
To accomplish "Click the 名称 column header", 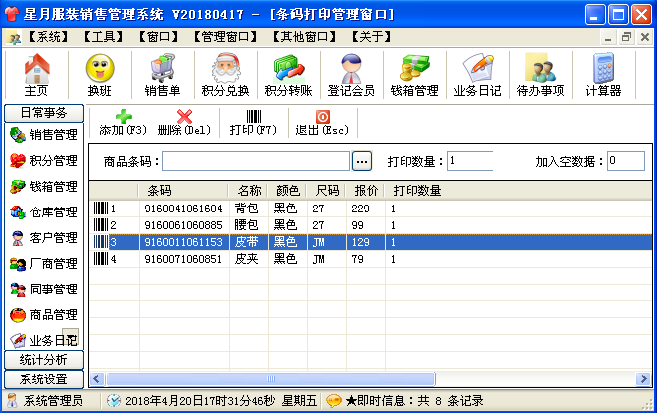I will pos(248,191).
